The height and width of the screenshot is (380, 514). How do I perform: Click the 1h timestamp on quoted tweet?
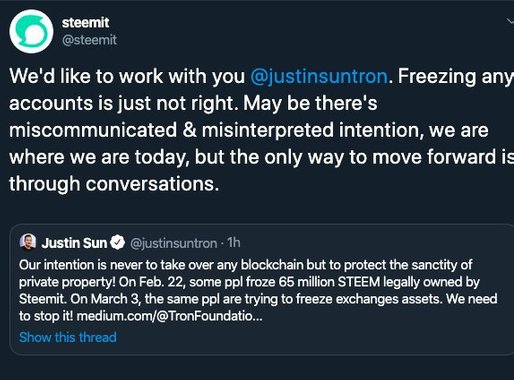(x=234, y=243)
